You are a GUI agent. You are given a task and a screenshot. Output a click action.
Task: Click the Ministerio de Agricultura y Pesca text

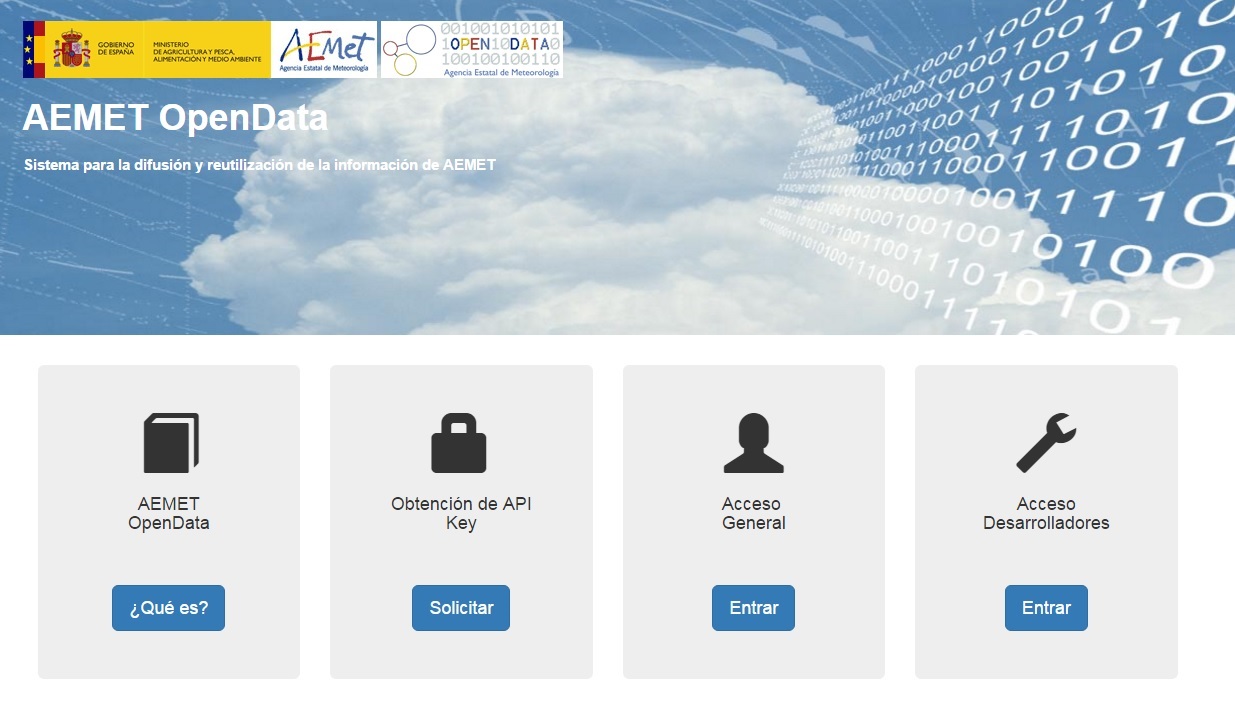coord(207,52)
